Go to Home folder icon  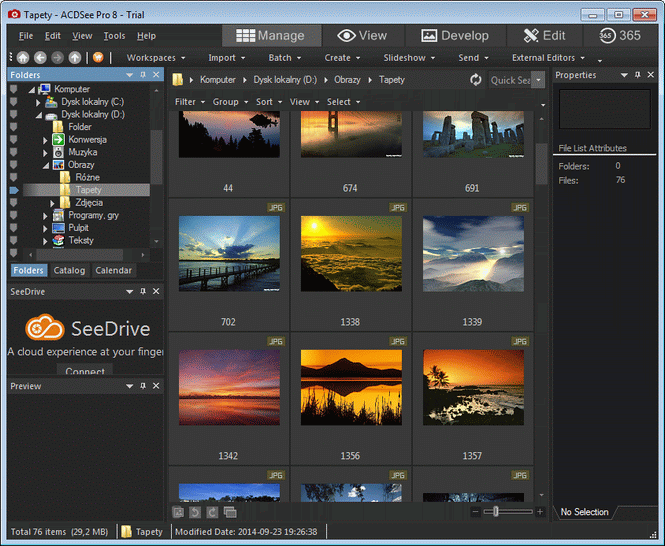click(x=23, y=57)
